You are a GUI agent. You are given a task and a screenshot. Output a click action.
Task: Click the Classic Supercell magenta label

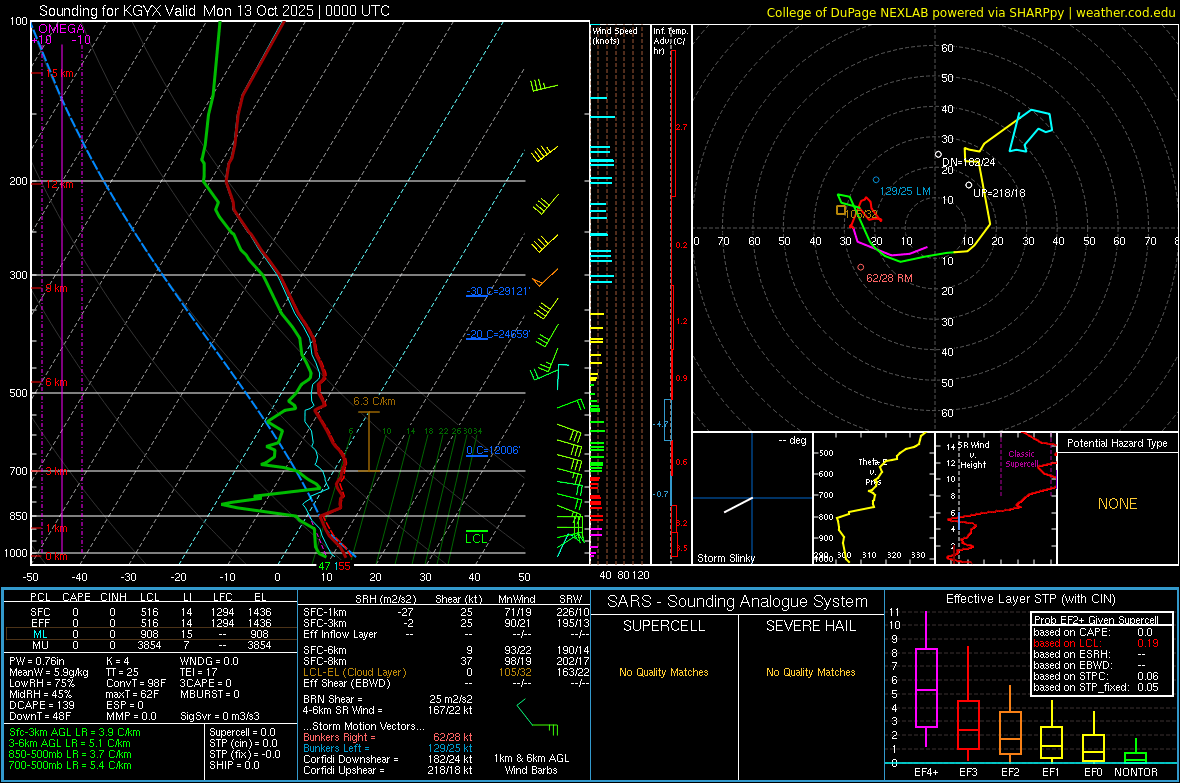tap(1021, 459)
